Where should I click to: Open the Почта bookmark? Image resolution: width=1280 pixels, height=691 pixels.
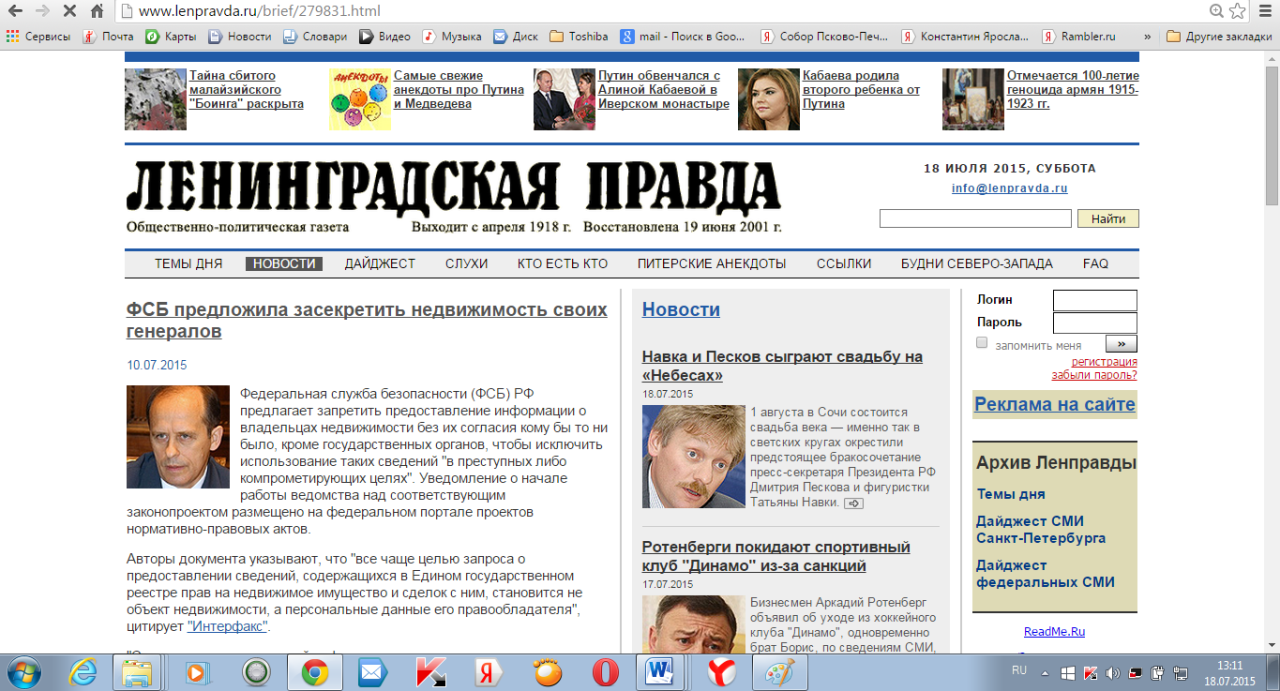tap(108, 36)
